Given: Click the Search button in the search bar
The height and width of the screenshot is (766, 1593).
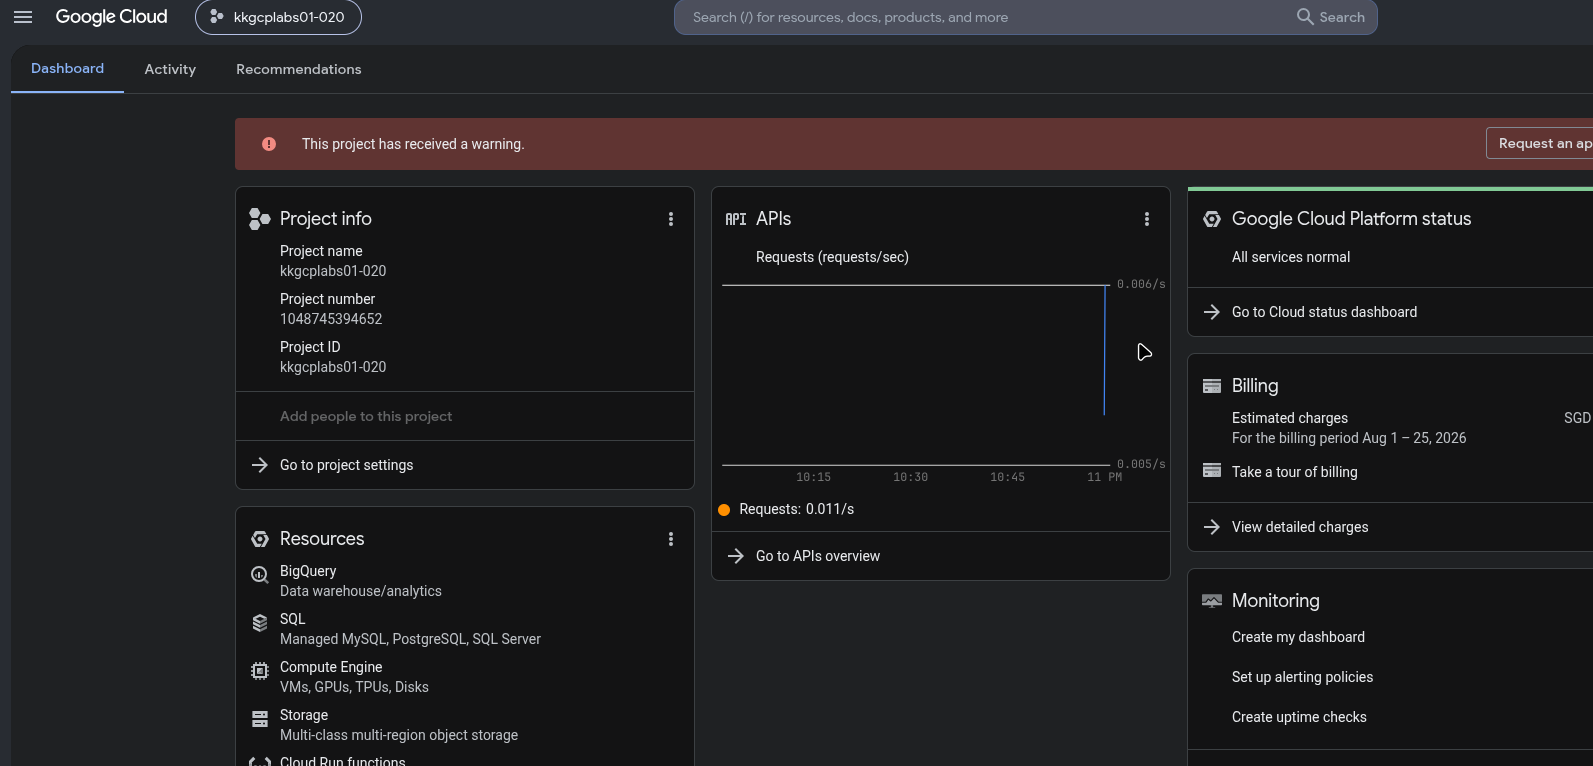Looking at the screenshot, I should (1331, 17).
